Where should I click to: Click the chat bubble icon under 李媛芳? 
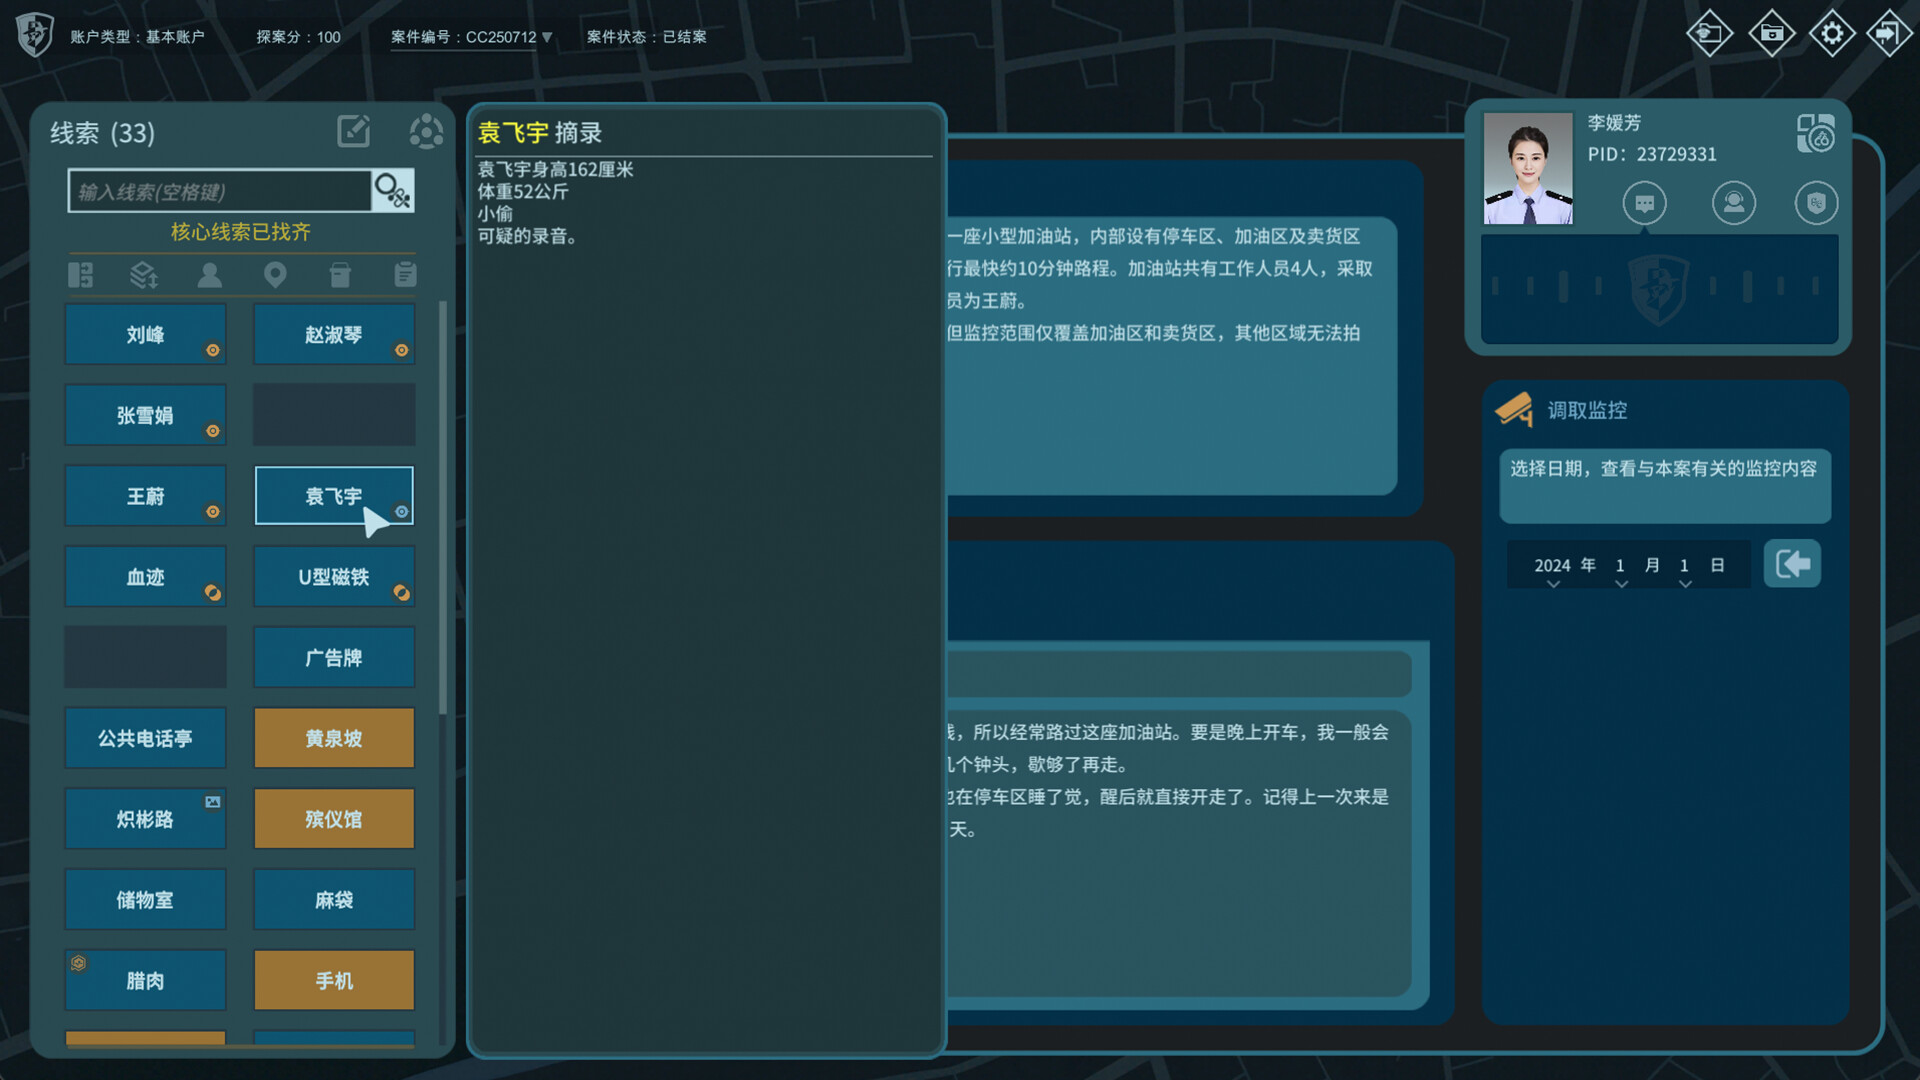pyautogui.click(x=1644, y=202)
